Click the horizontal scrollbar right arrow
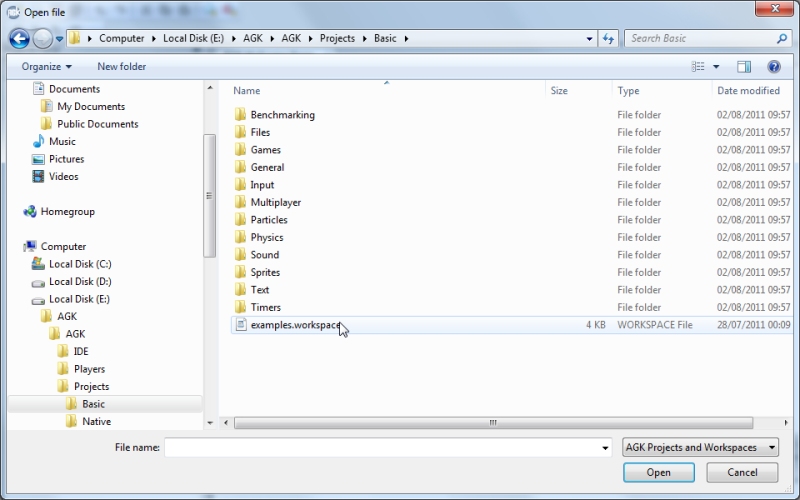800x500 pixels. pyautogui.click(x=786, y=423)
